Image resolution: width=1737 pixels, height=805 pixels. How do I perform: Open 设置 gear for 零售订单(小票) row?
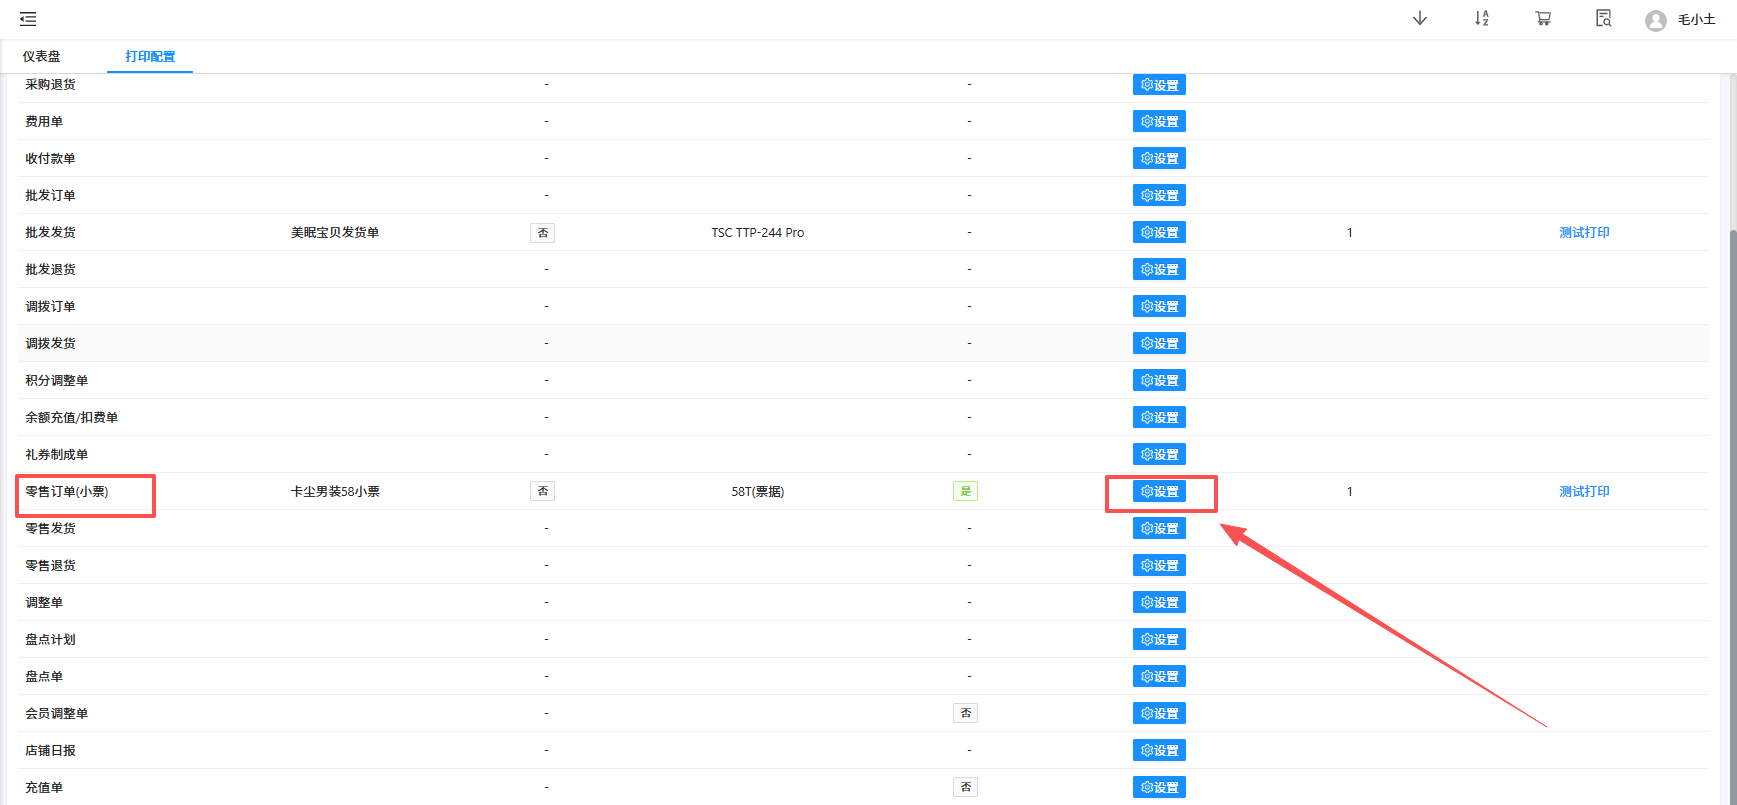[1159, 492]
